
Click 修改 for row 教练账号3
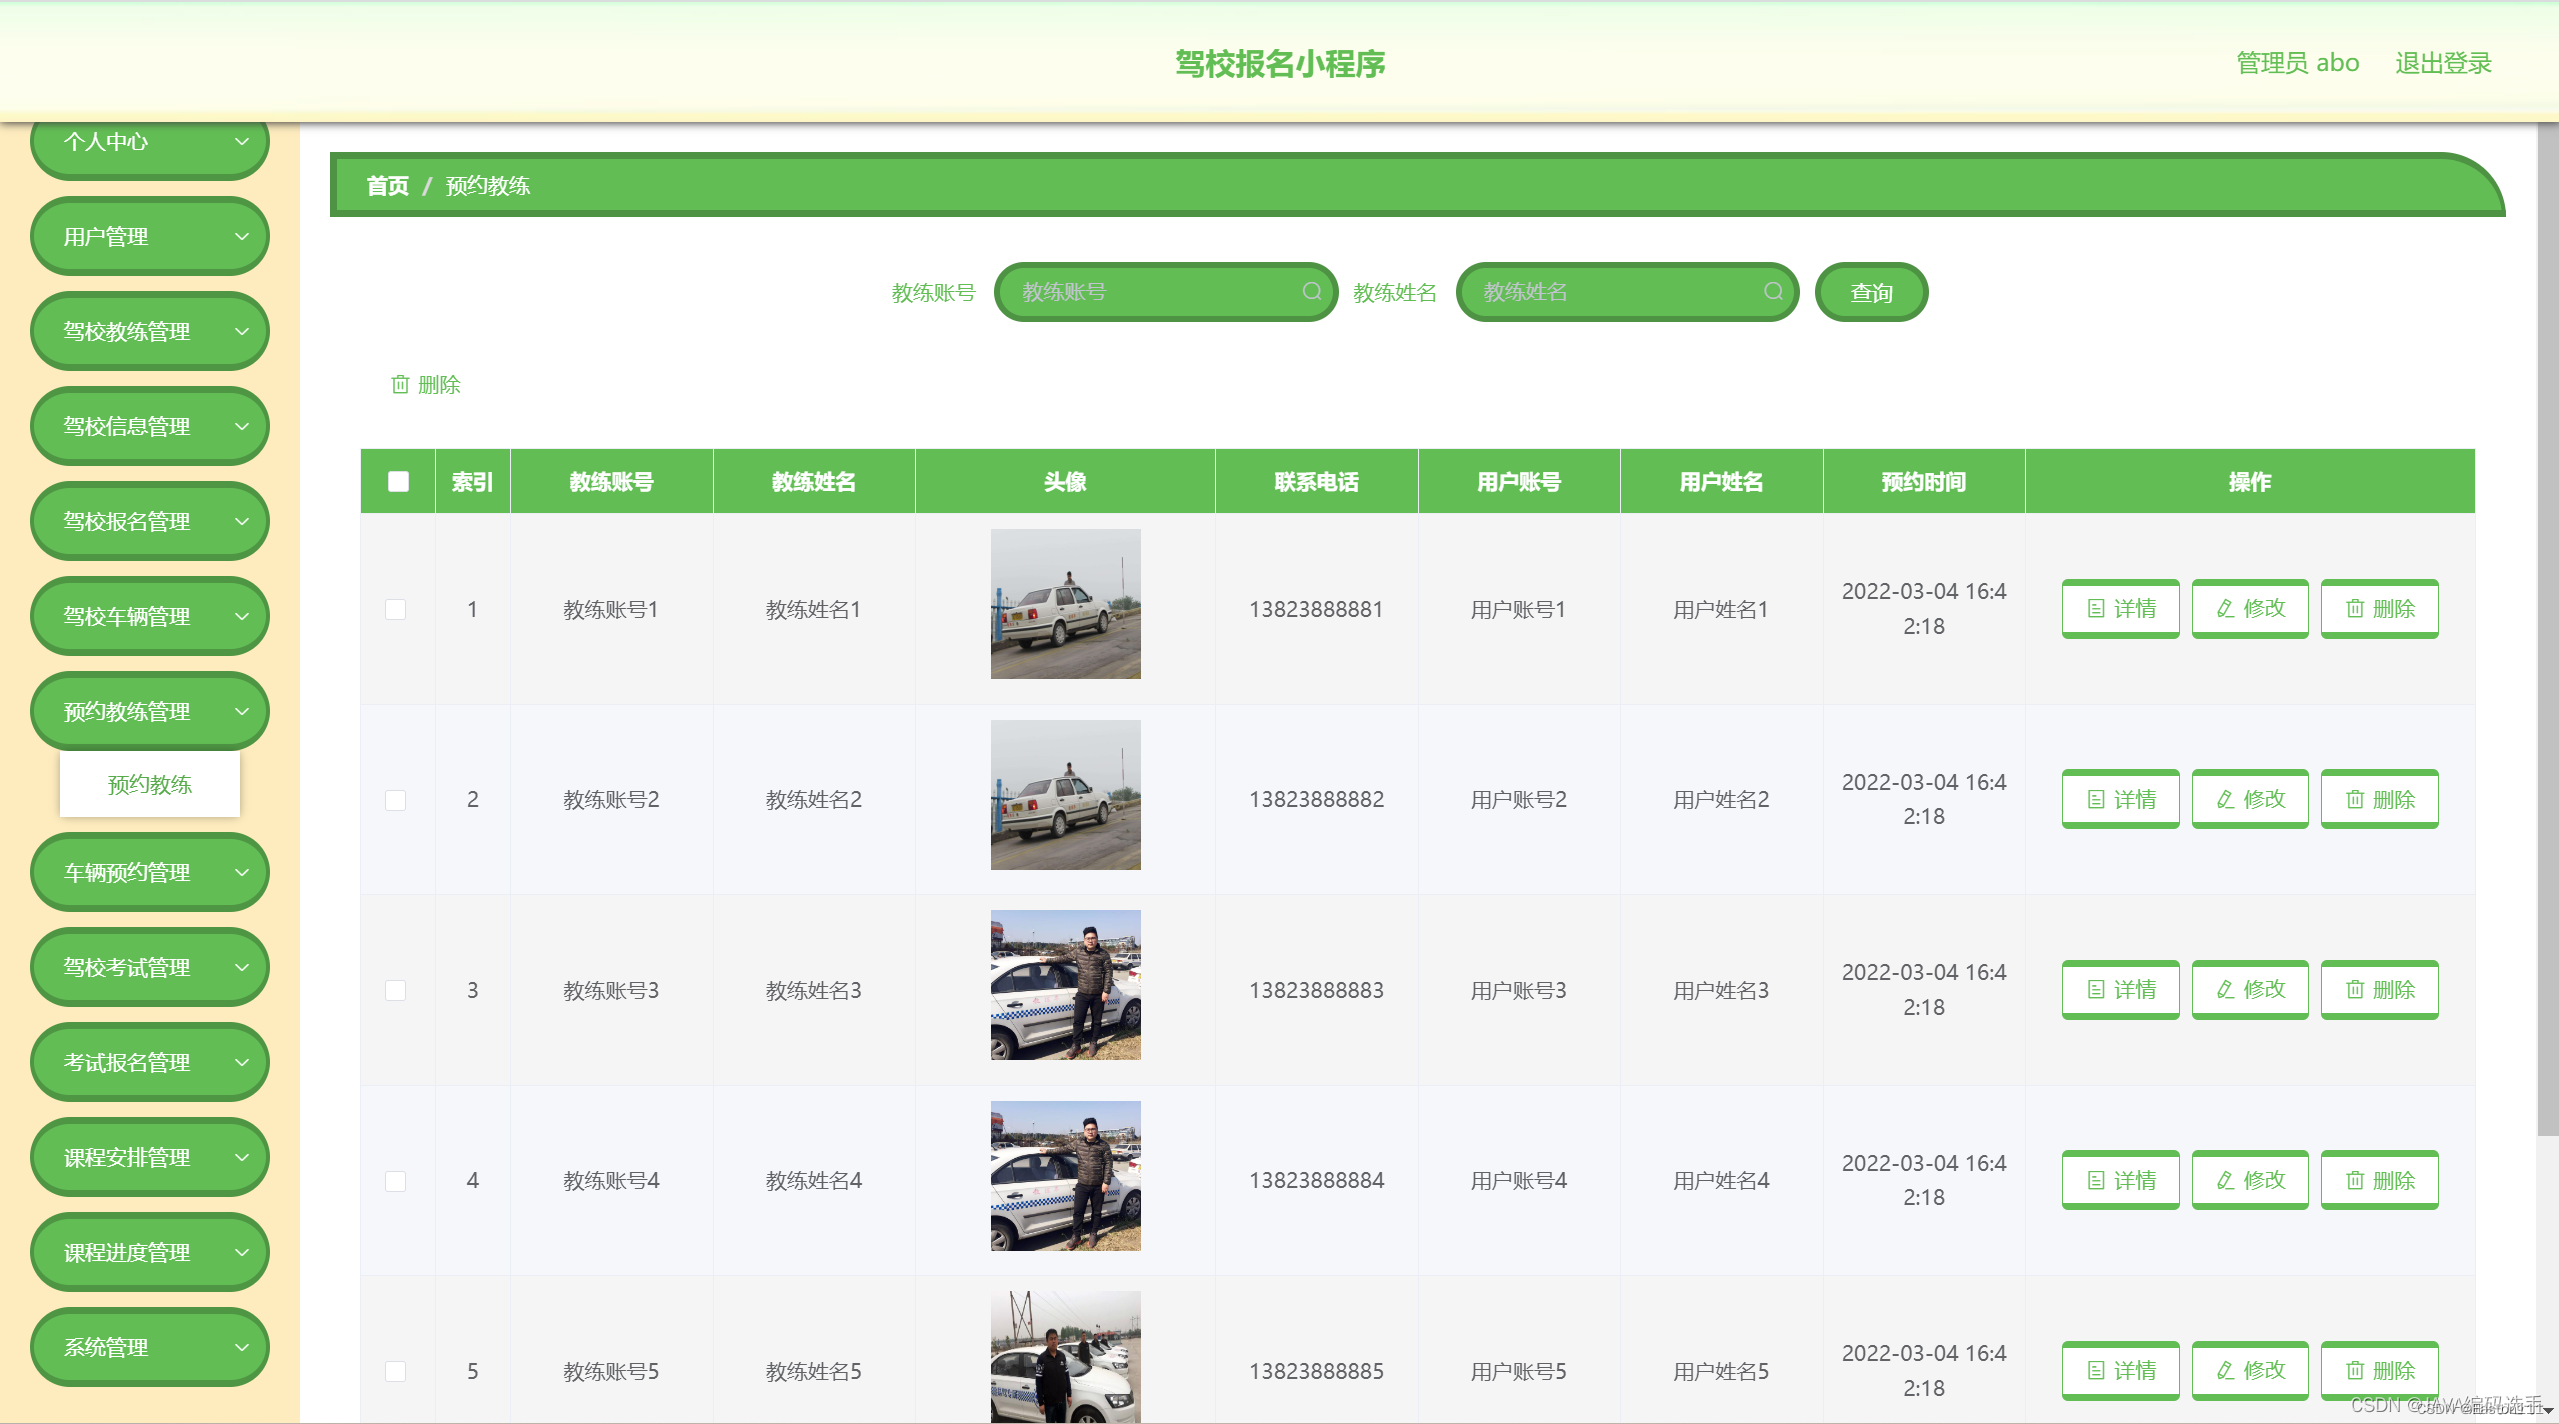[x=2250, y=989]
